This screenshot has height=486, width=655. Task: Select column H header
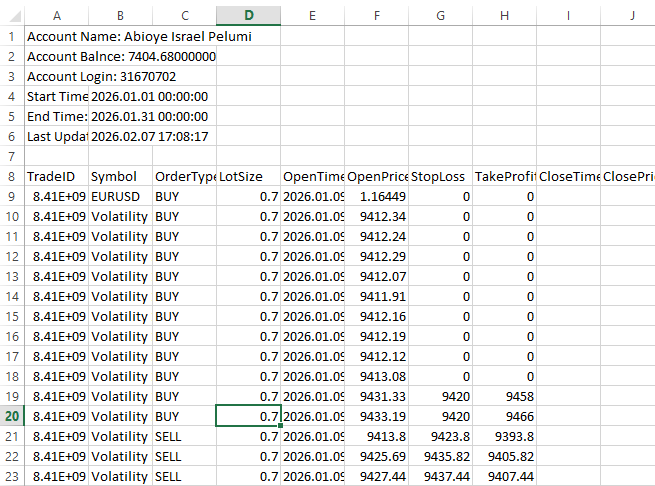[x=504, y=16]
